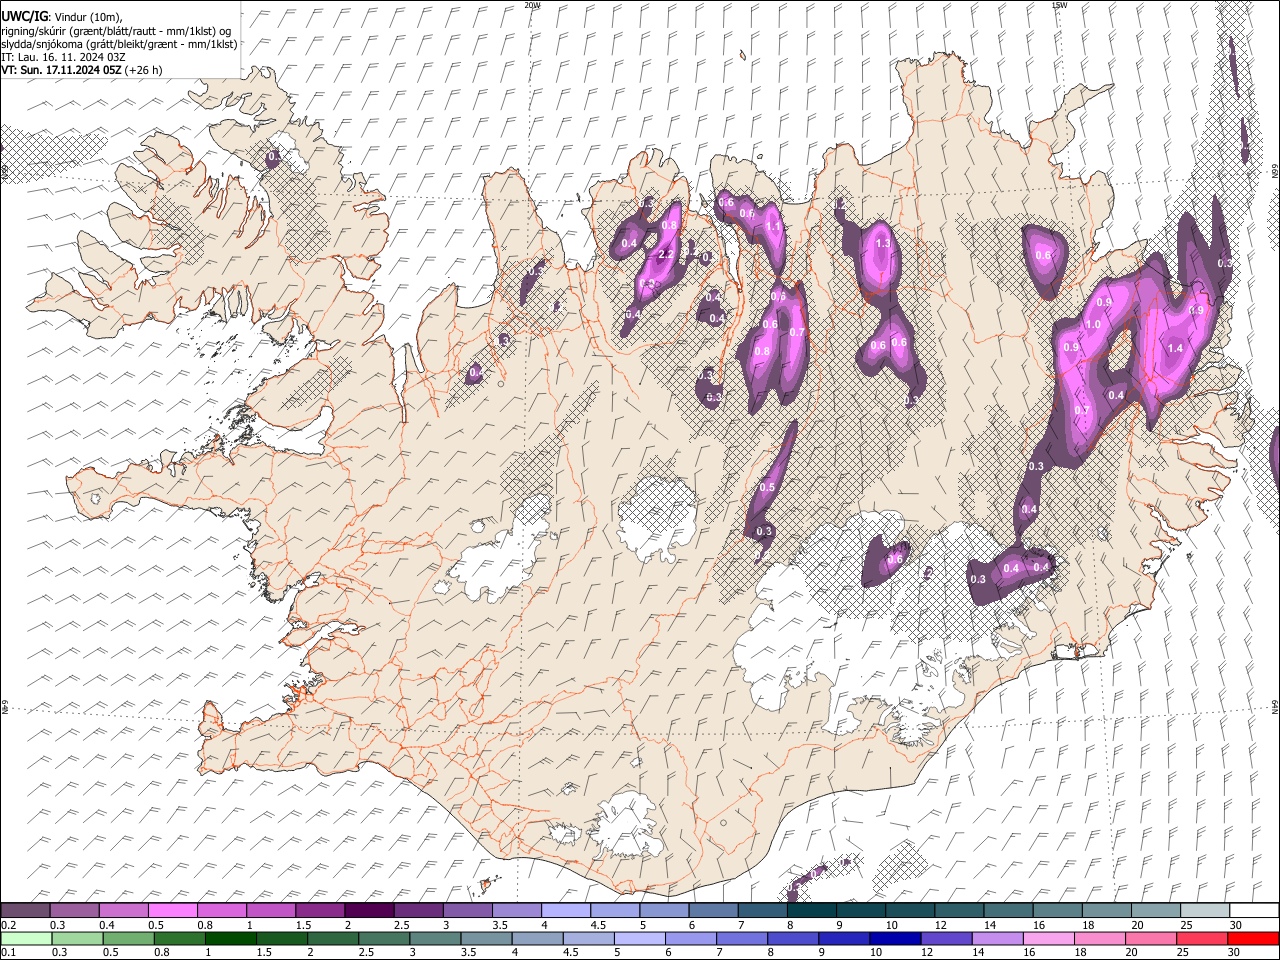The height and width of the screenshot is (960, 1280).
Task: Click the 64N latitude label on the right edge
Action: tap(1274, 707)
